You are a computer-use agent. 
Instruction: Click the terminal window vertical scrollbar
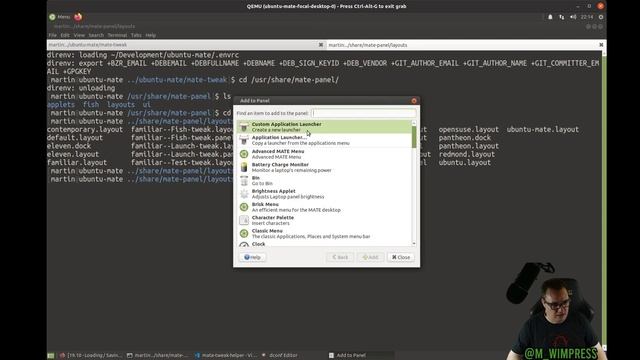coord(604,200)
